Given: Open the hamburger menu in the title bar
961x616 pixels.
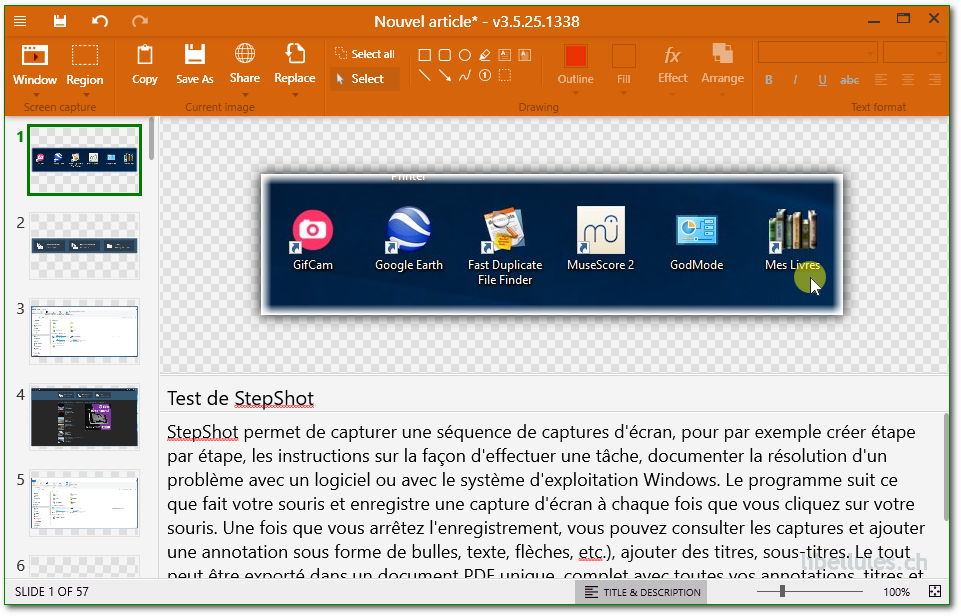Looking at the screenshot, I should [x=20, y=21].
